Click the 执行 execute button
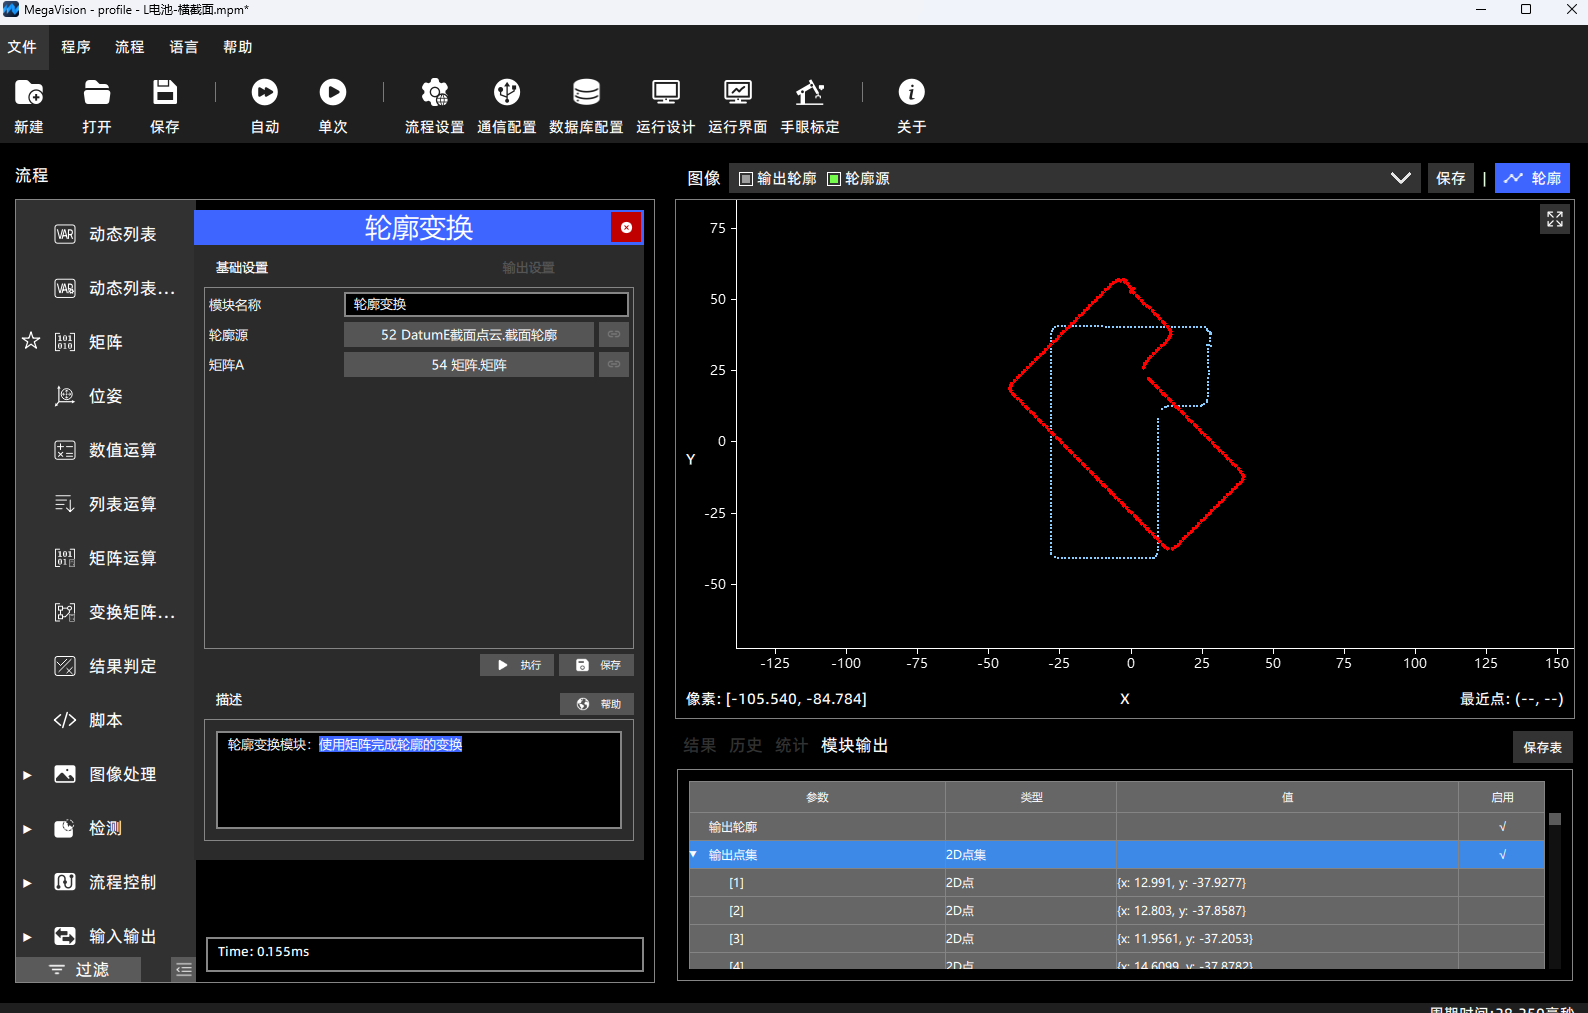The height and width of the screenshot is (1013, 1588). pyautogui.click(x=517, y=665)
